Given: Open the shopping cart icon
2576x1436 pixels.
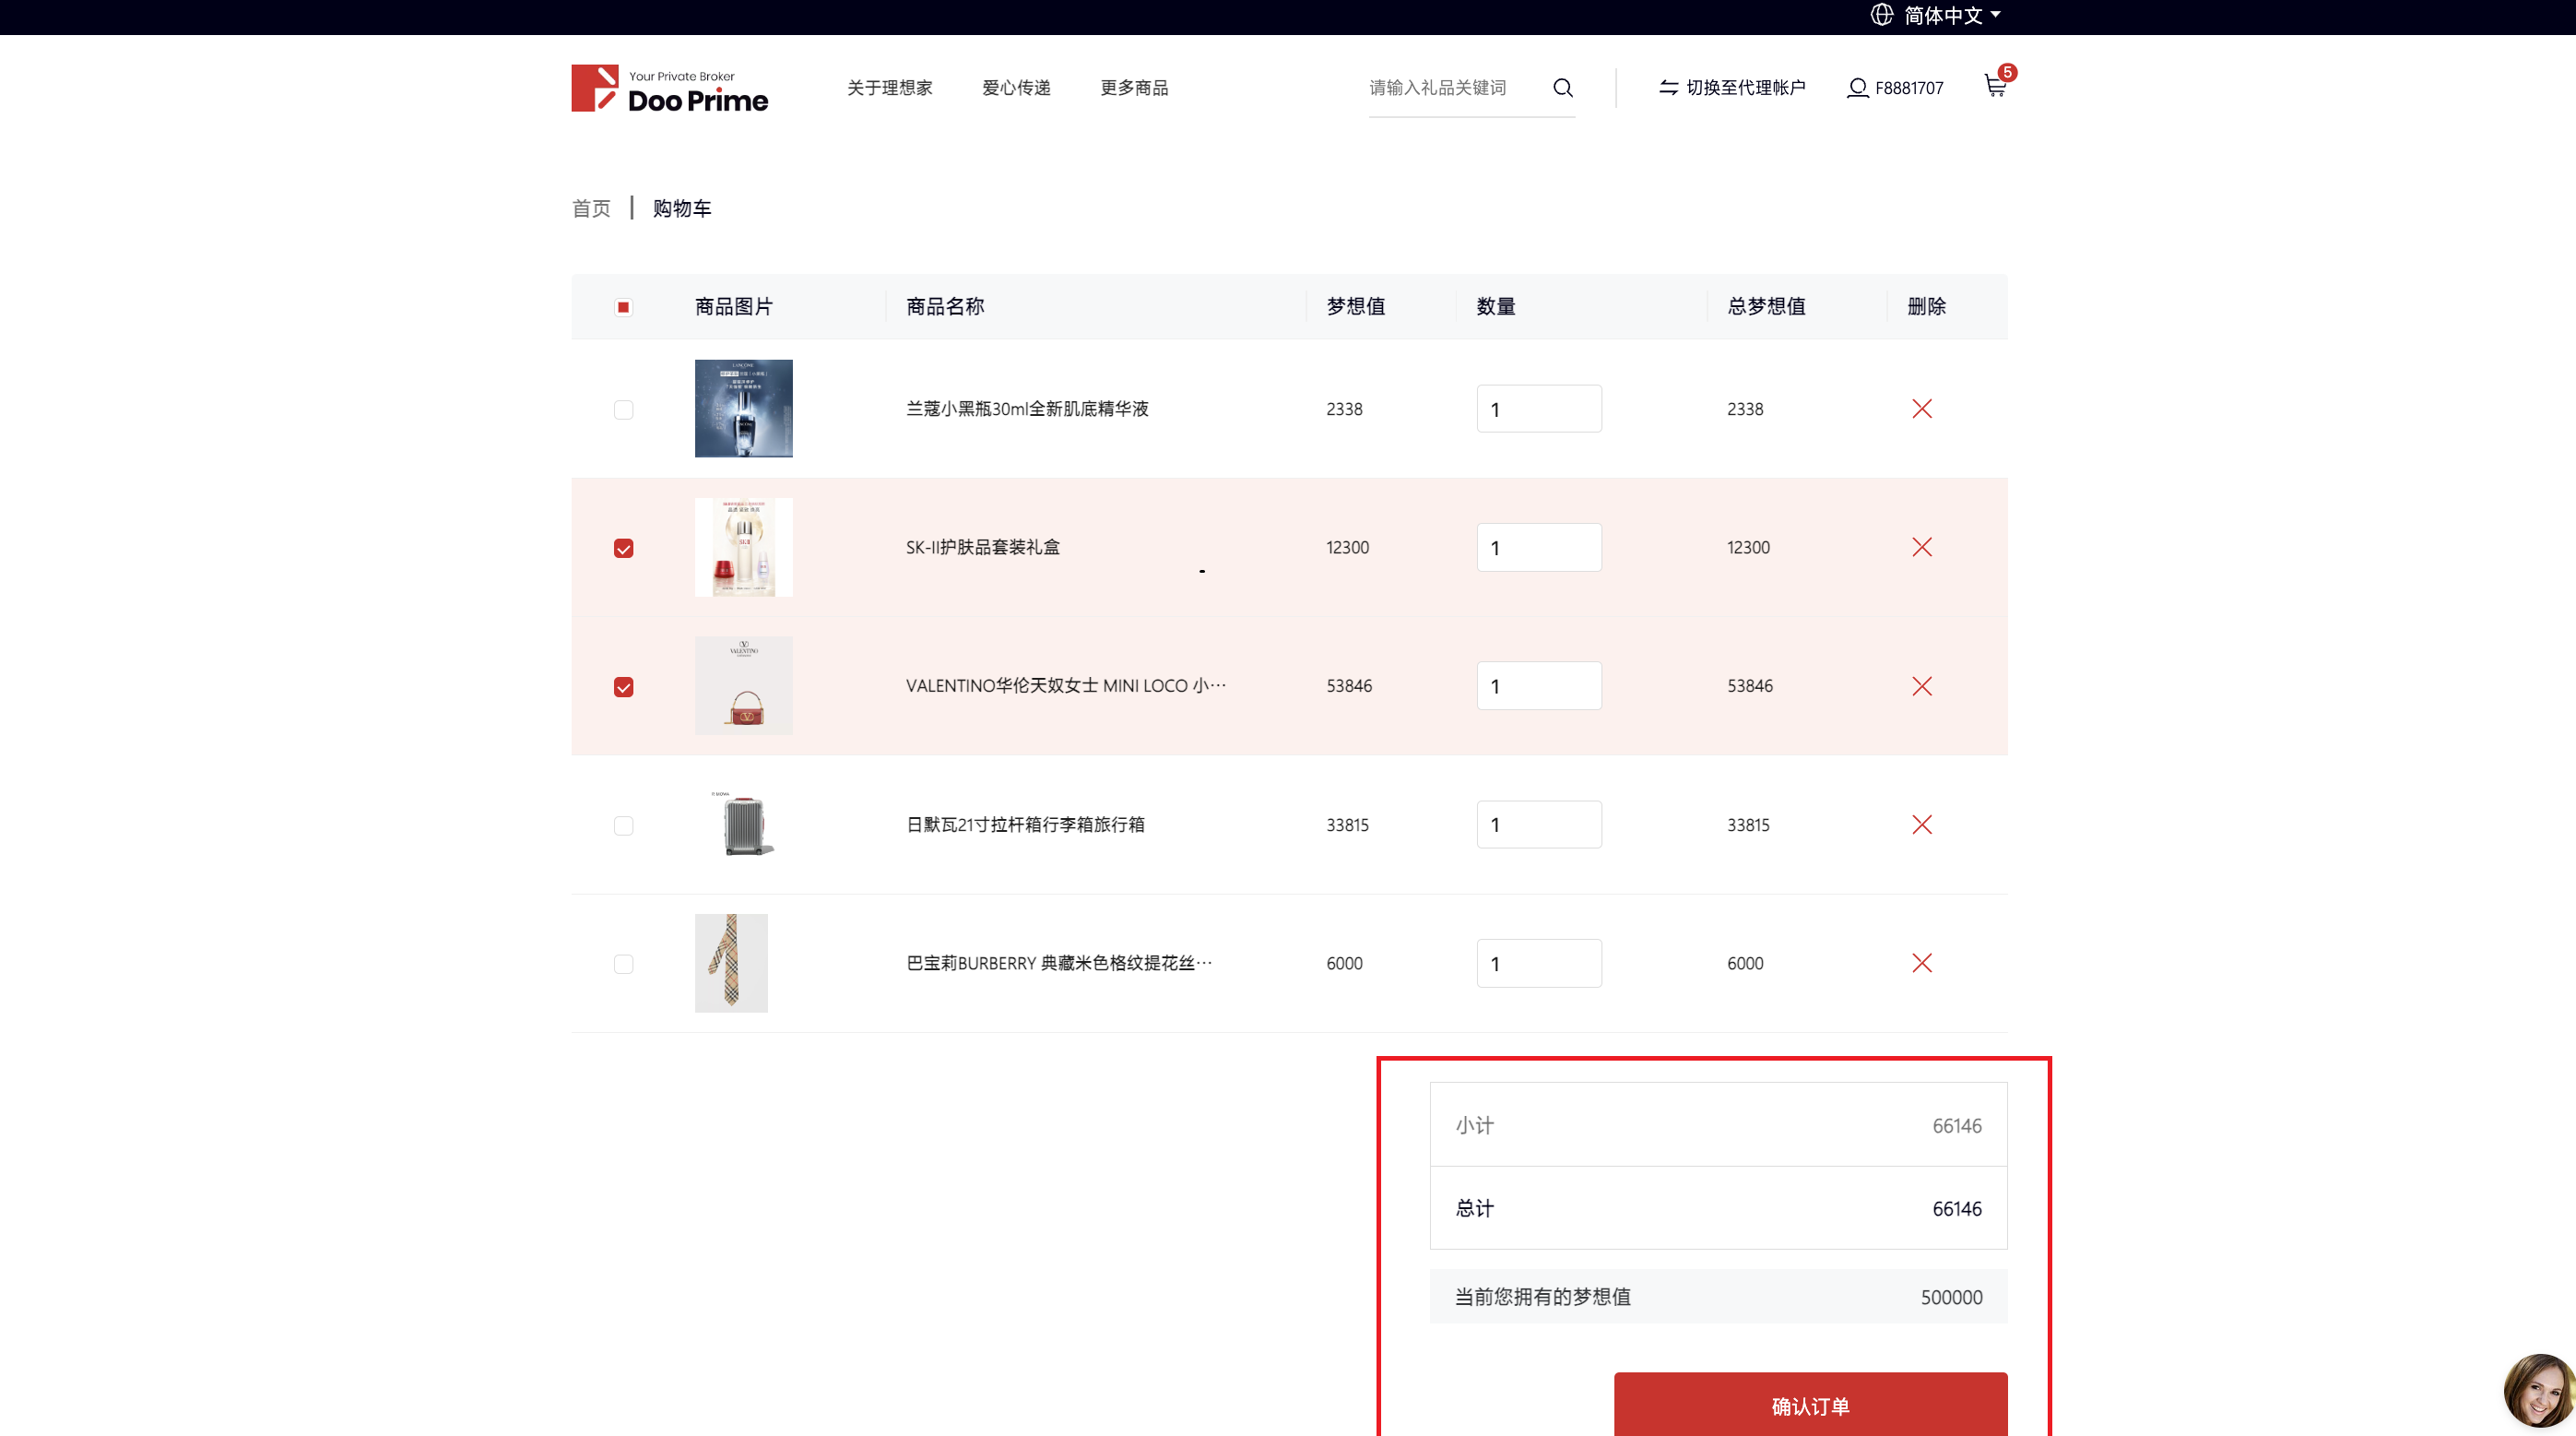Looking at the screenshot, I should pos(1994,86).
